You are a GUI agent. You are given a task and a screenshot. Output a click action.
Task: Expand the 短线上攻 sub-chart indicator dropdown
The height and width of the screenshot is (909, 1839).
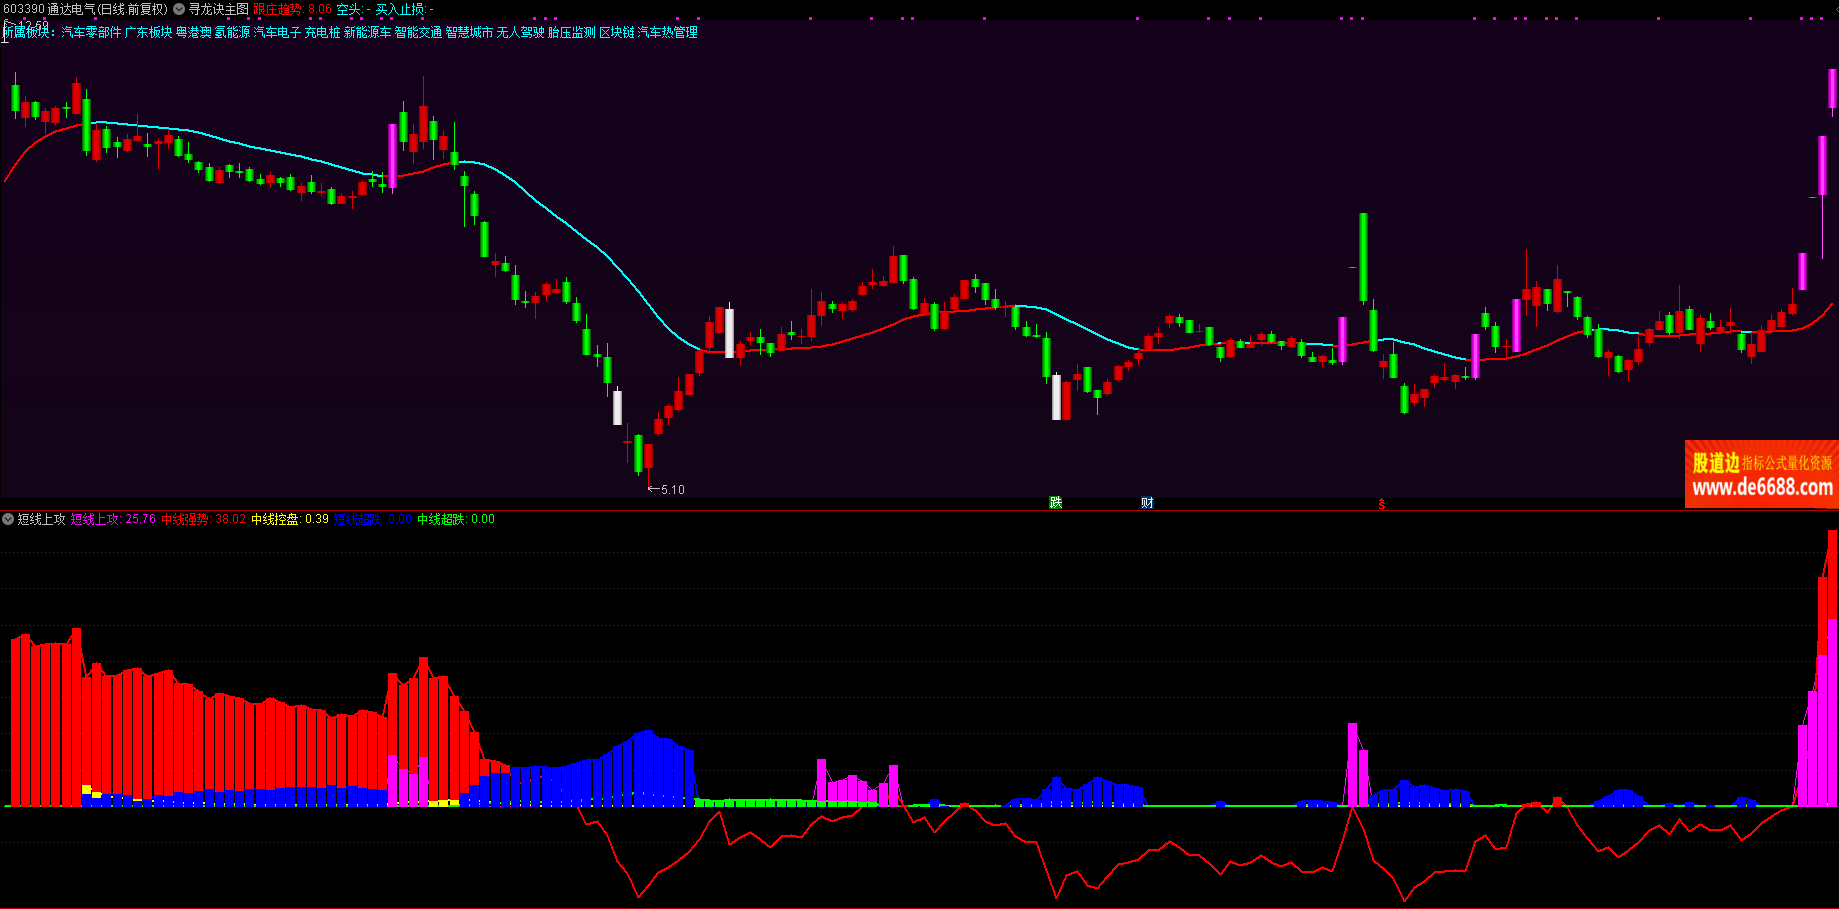pos(8,519)
